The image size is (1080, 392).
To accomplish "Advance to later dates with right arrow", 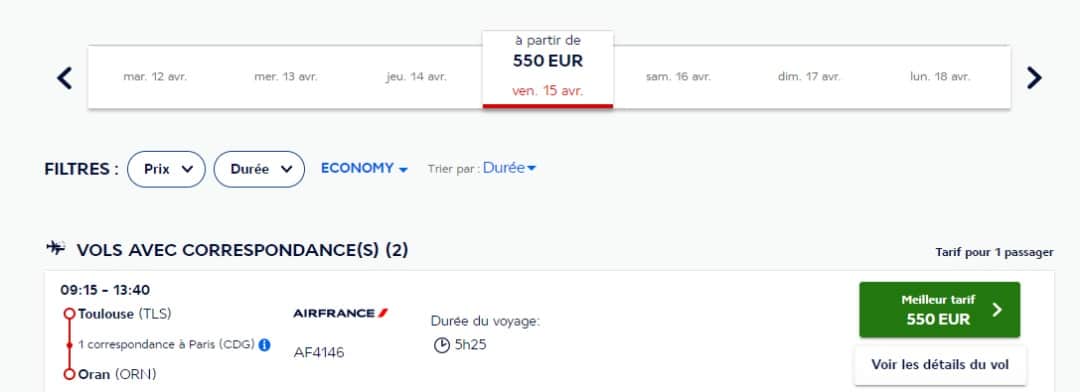I will pos(1034,78).
